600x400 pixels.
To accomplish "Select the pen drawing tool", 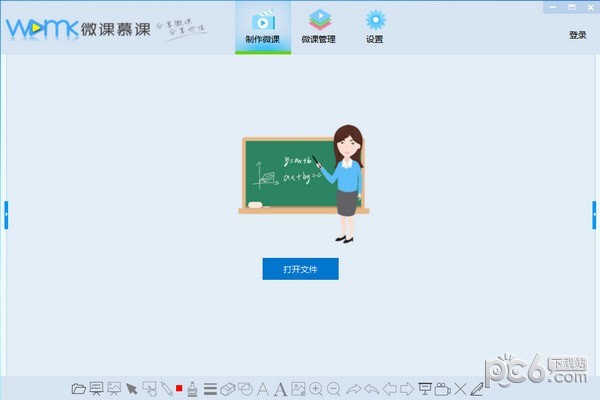I will click(x=166, y=388).
